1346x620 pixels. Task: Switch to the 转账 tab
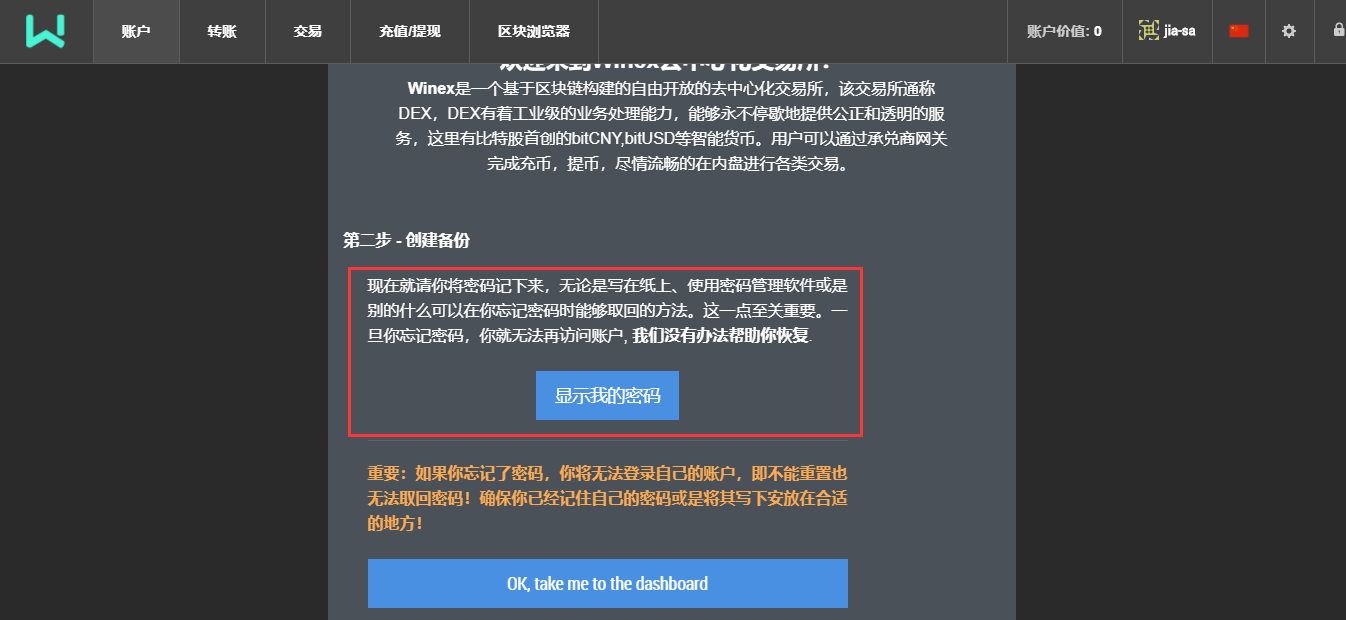pos(222,31)
